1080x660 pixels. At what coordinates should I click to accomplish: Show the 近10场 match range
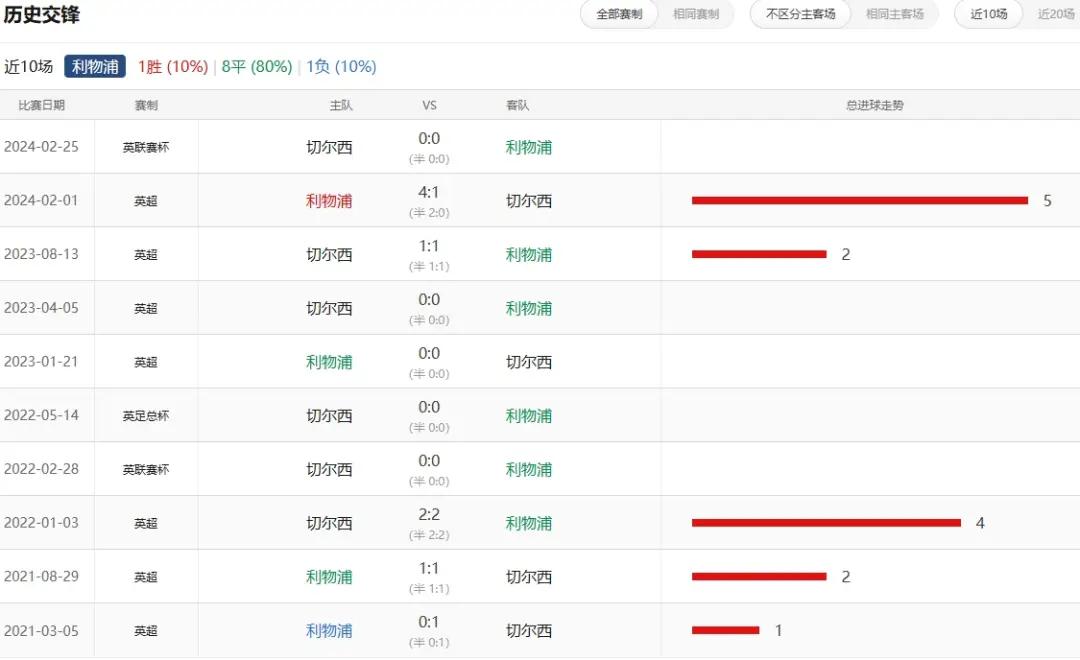[988, 14]
